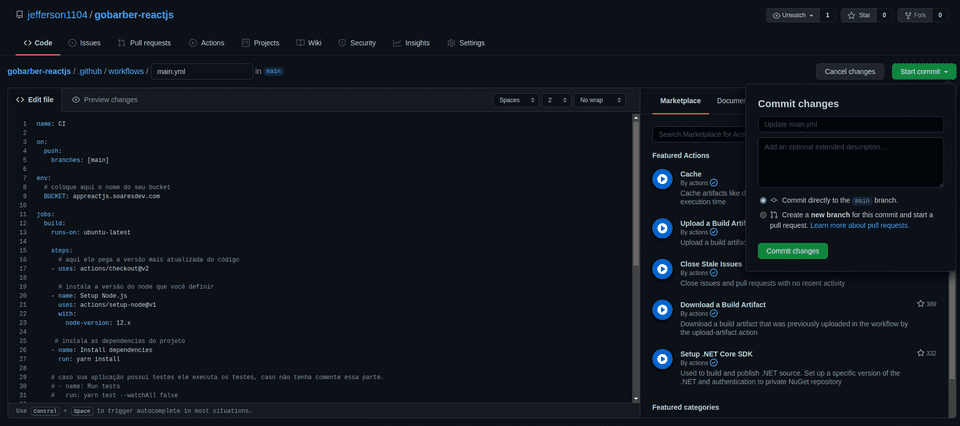This screenshot has width=960, height=426.
Task: Open the Spaces indent mode dropdown
Action: coord(515,100)
